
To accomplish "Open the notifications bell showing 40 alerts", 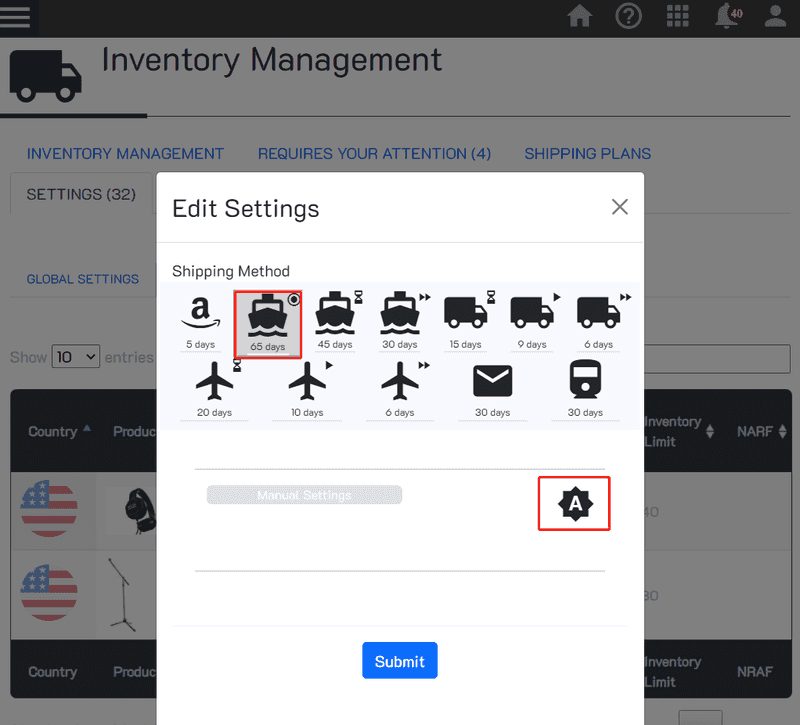I will (728, 17).
